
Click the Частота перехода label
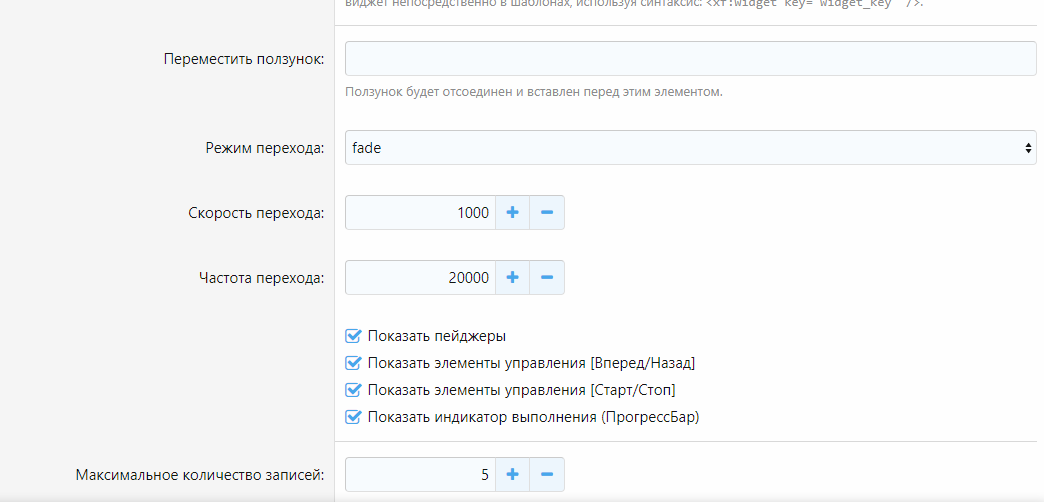click(x=261, y=278)
